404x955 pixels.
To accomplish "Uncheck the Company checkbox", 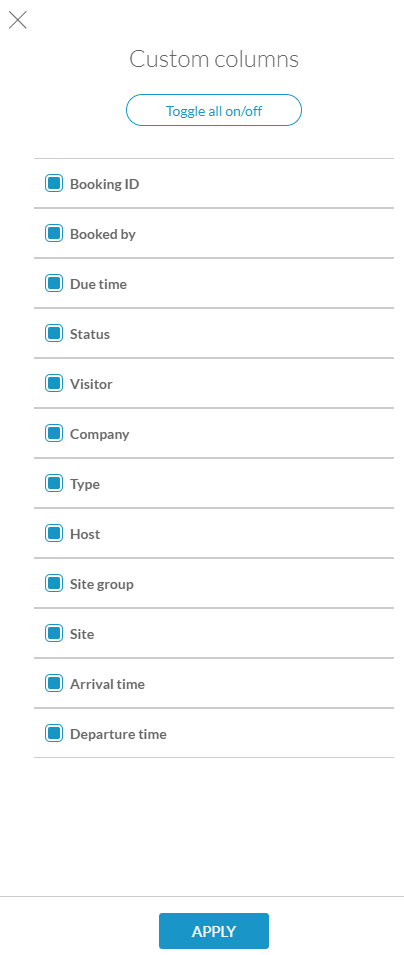I will [54, 433].
